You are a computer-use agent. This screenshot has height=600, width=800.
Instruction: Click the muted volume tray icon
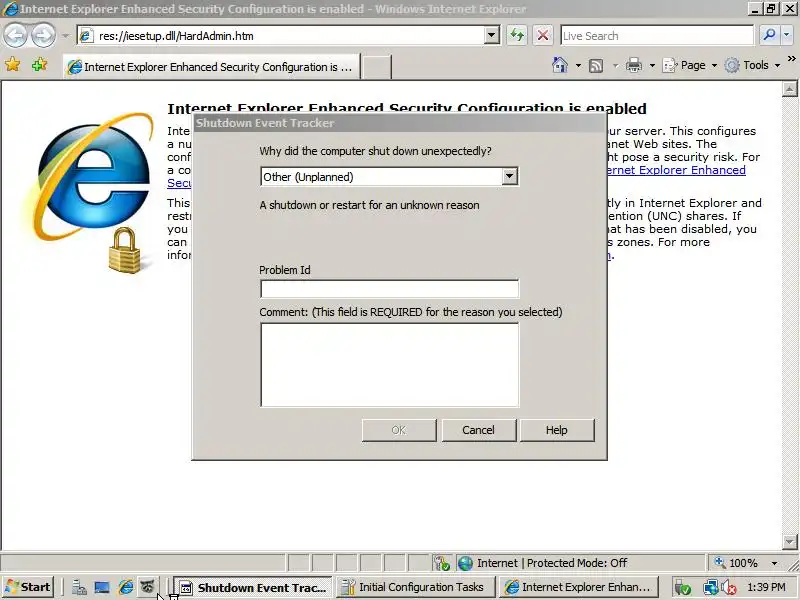(729, 588)
